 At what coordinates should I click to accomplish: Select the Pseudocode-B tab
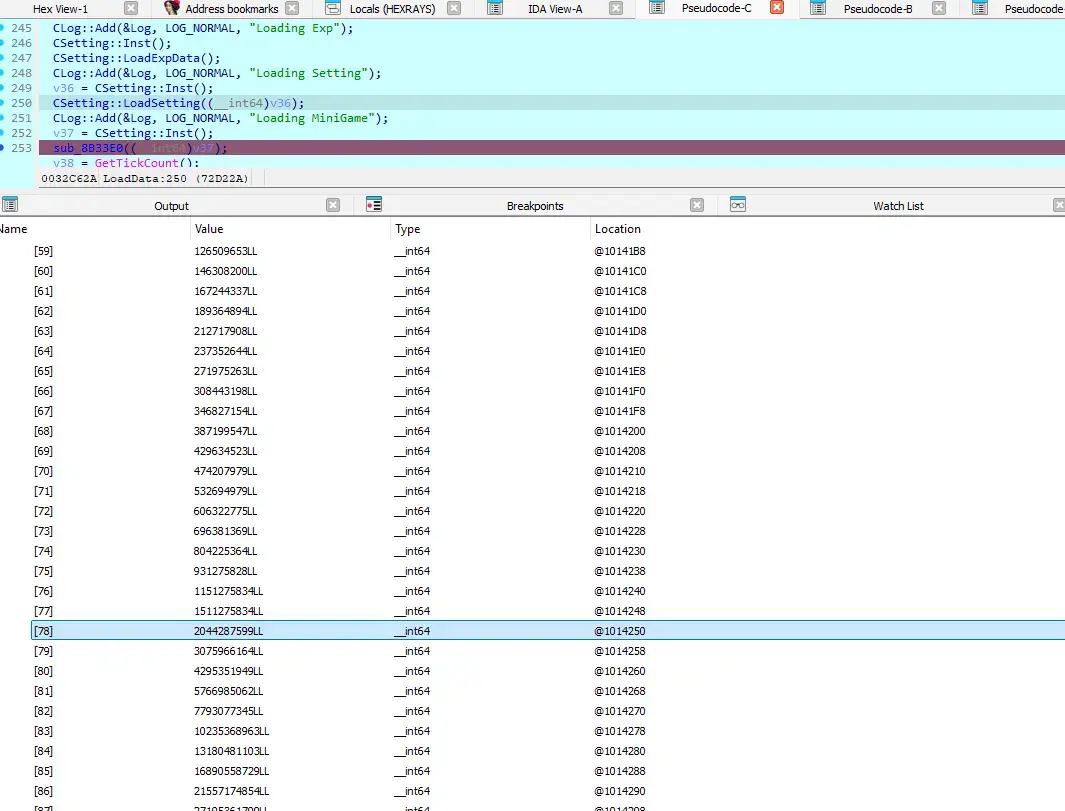(878, 9)
